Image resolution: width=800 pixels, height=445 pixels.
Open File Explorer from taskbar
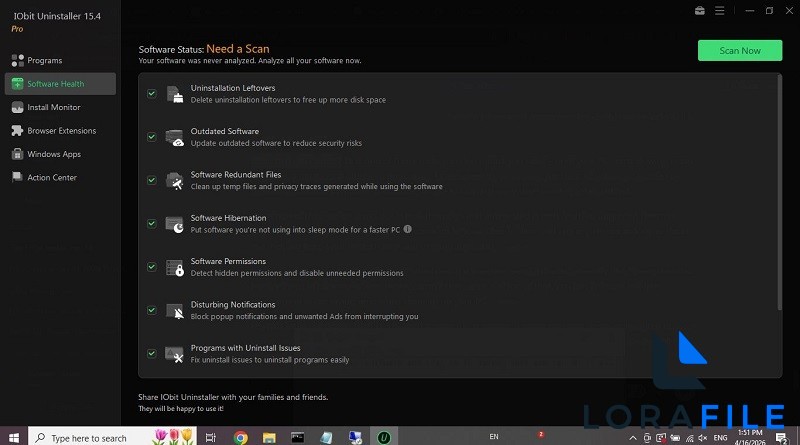[269, 437]
